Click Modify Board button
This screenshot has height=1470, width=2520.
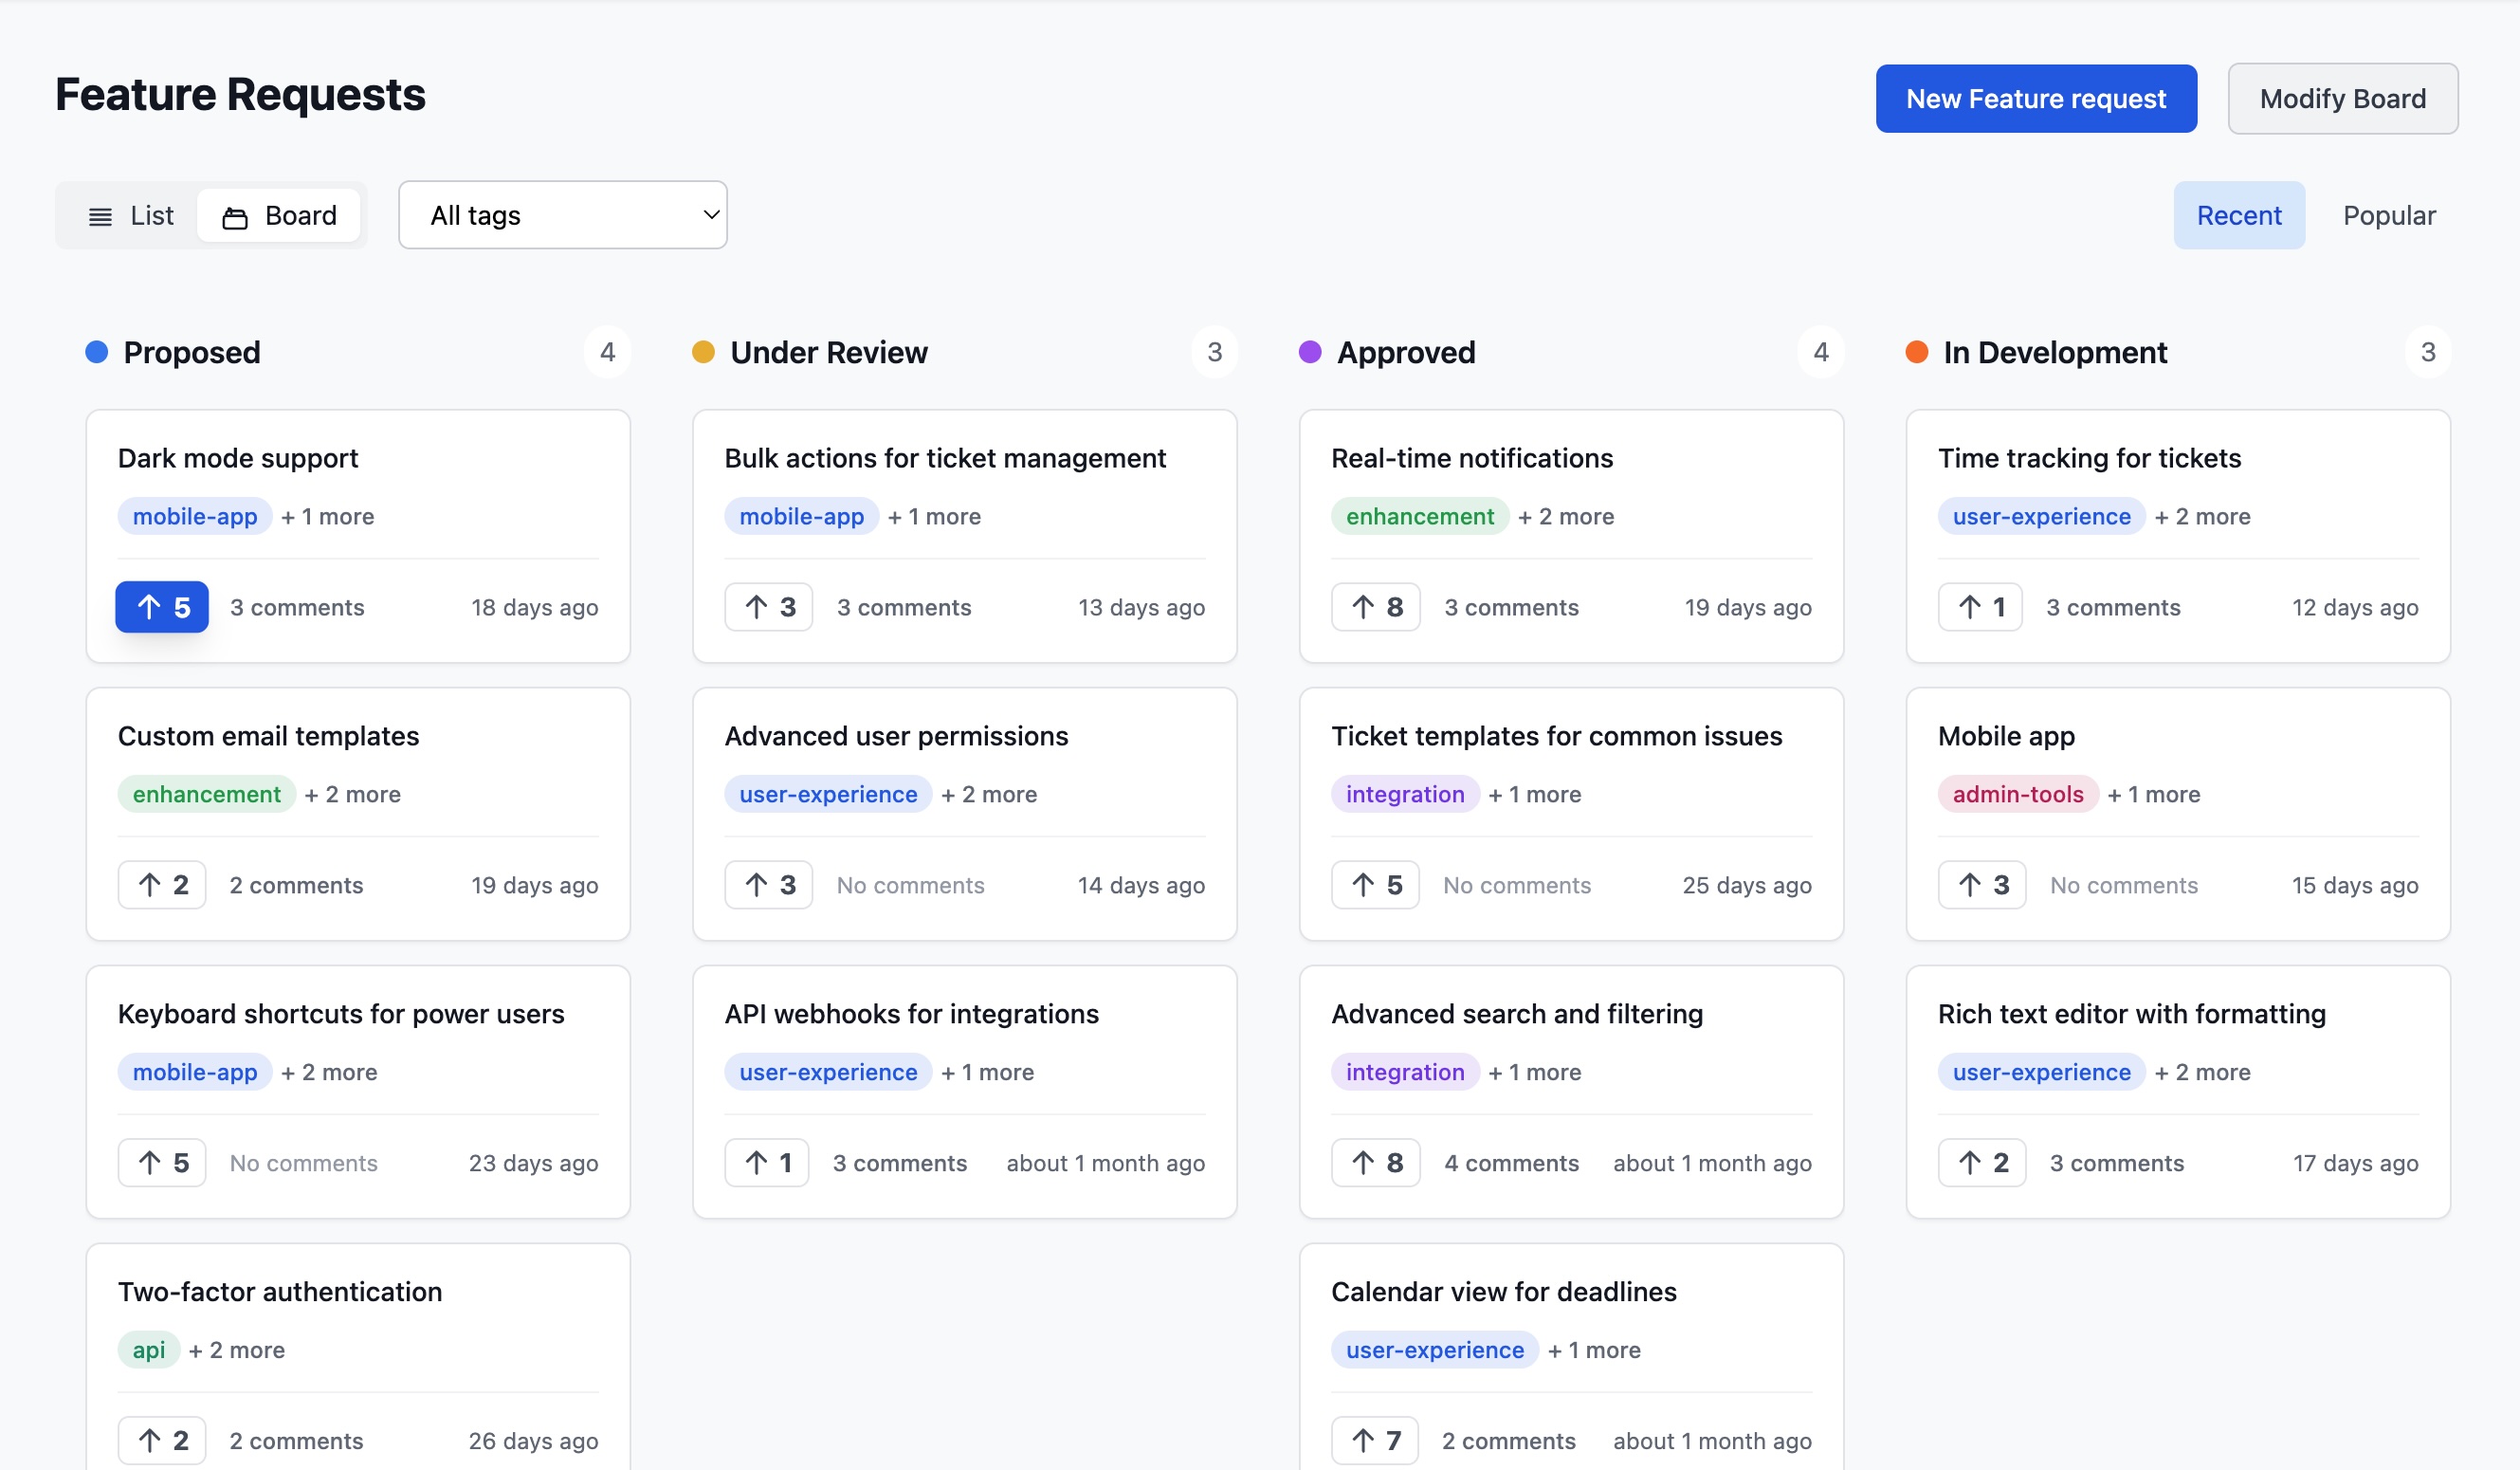click(2342, 99)
